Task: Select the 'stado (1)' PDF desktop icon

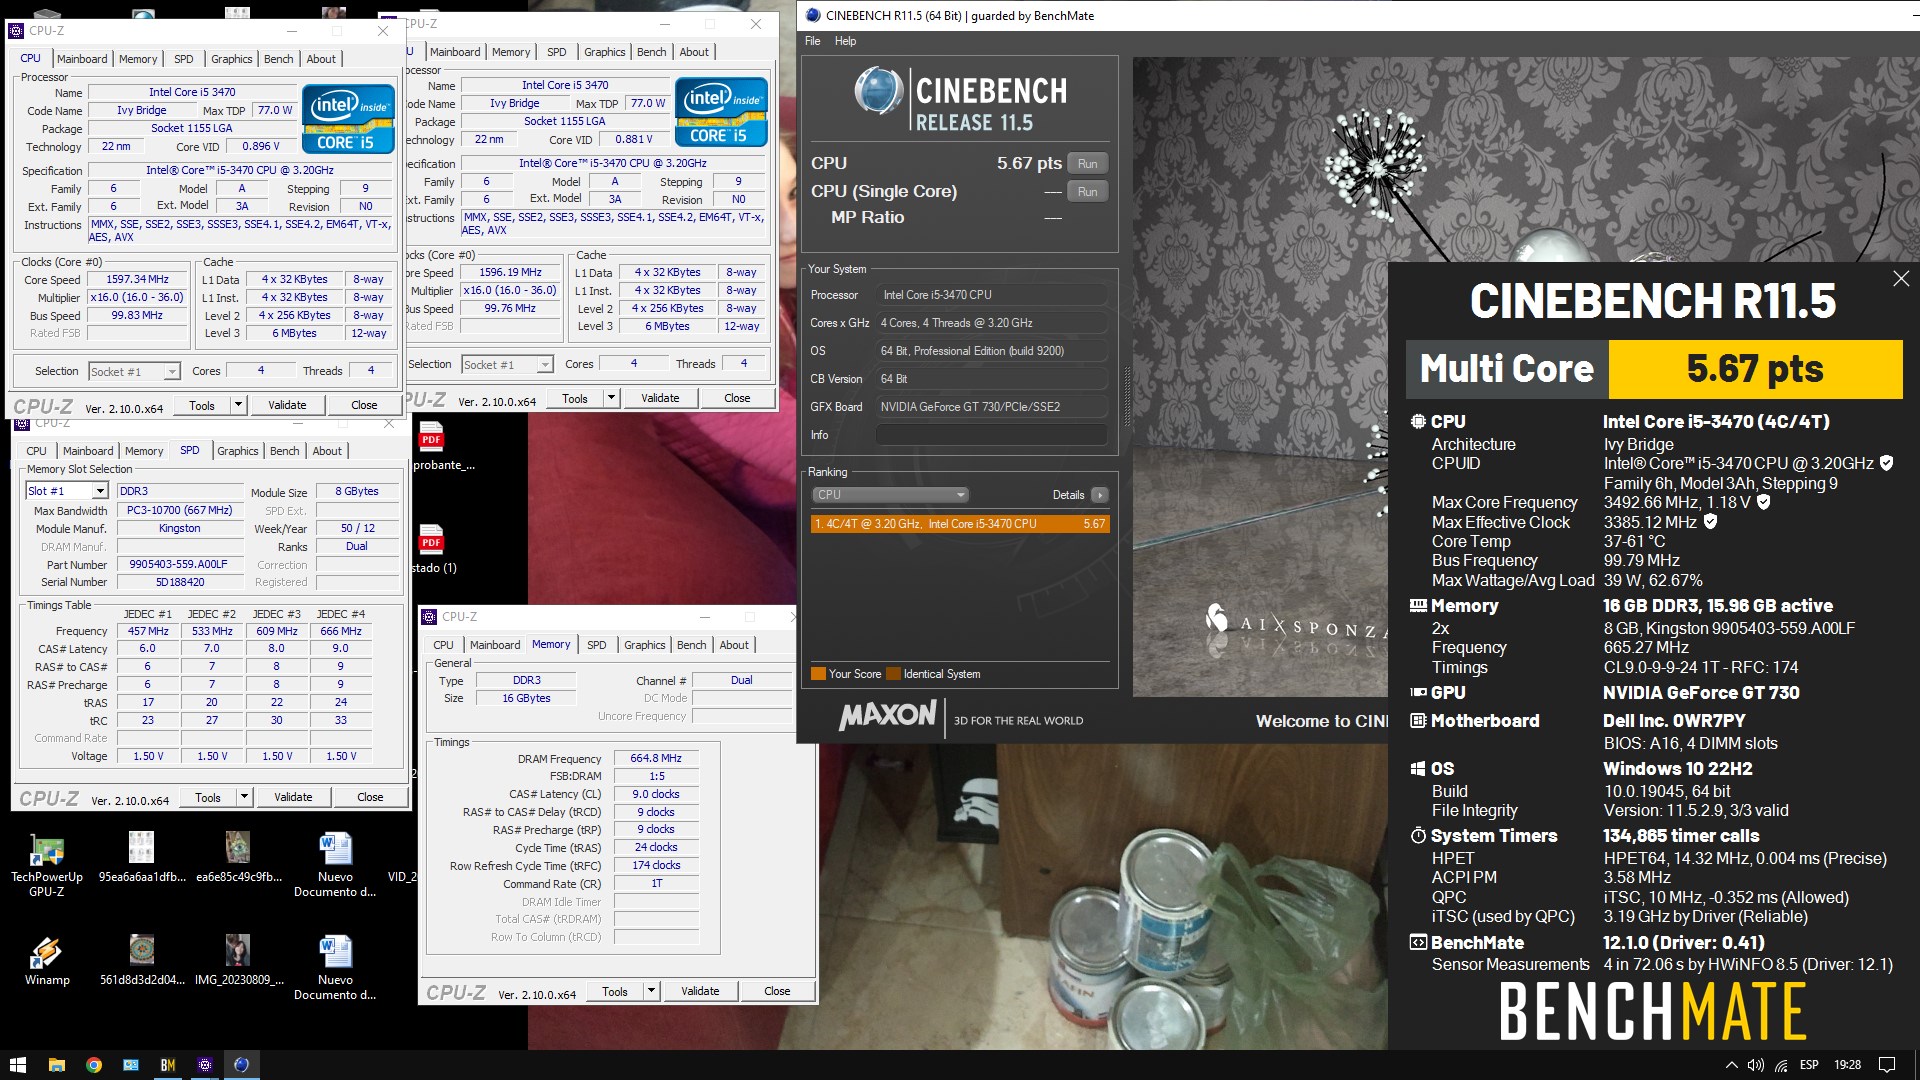Action: [x=433, y=549]
